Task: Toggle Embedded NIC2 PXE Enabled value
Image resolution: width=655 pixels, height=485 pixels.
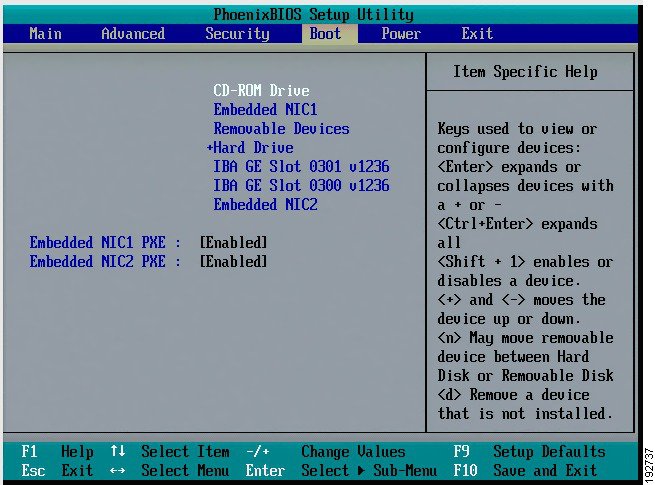Action: click(233, 262)
